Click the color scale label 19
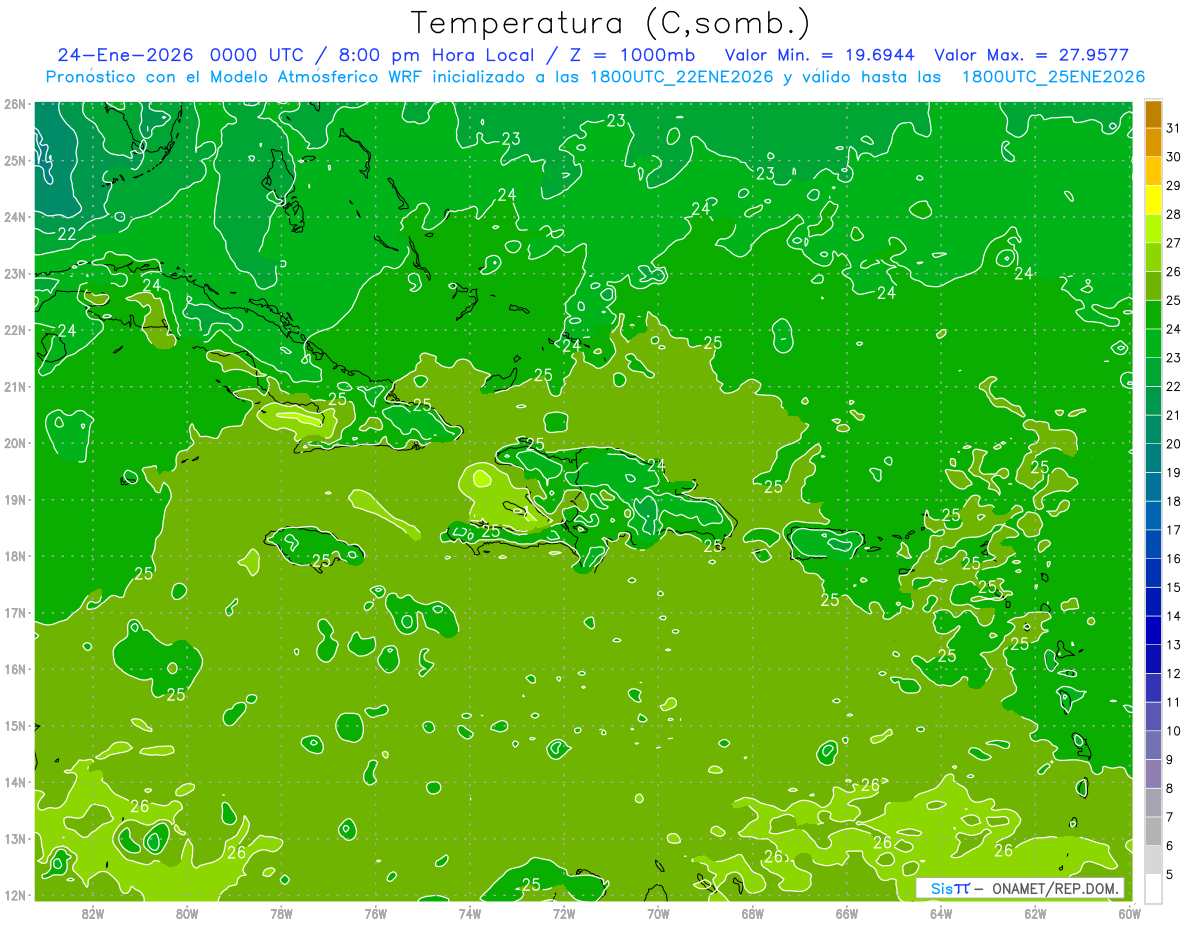 pyautogui.click(x=1173, y=473)
